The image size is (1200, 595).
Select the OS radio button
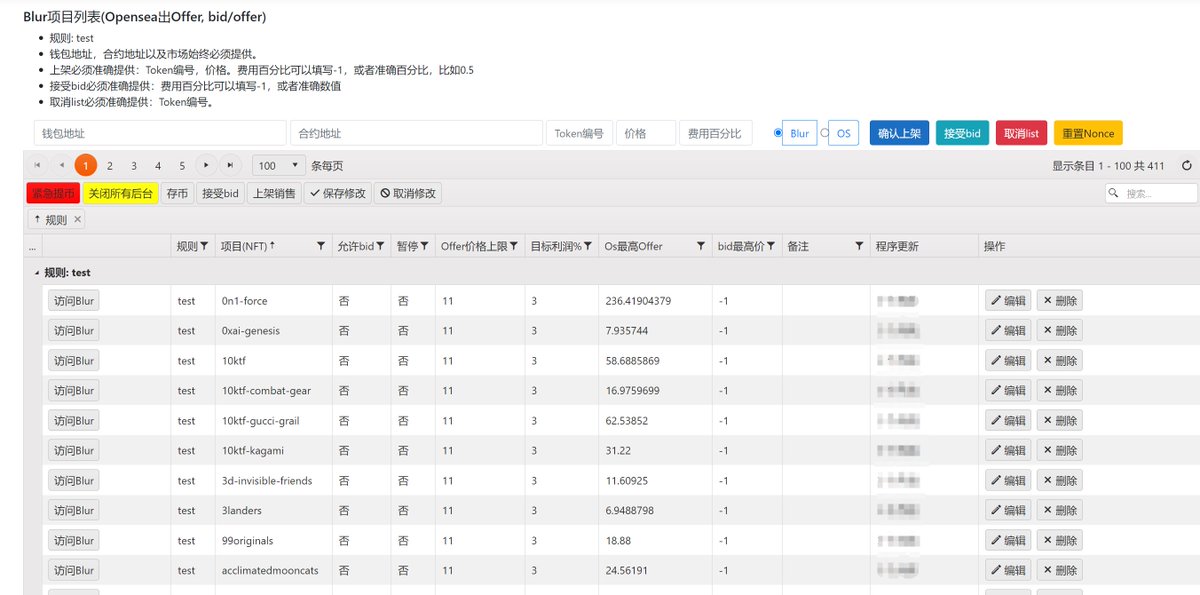(823, 132)
